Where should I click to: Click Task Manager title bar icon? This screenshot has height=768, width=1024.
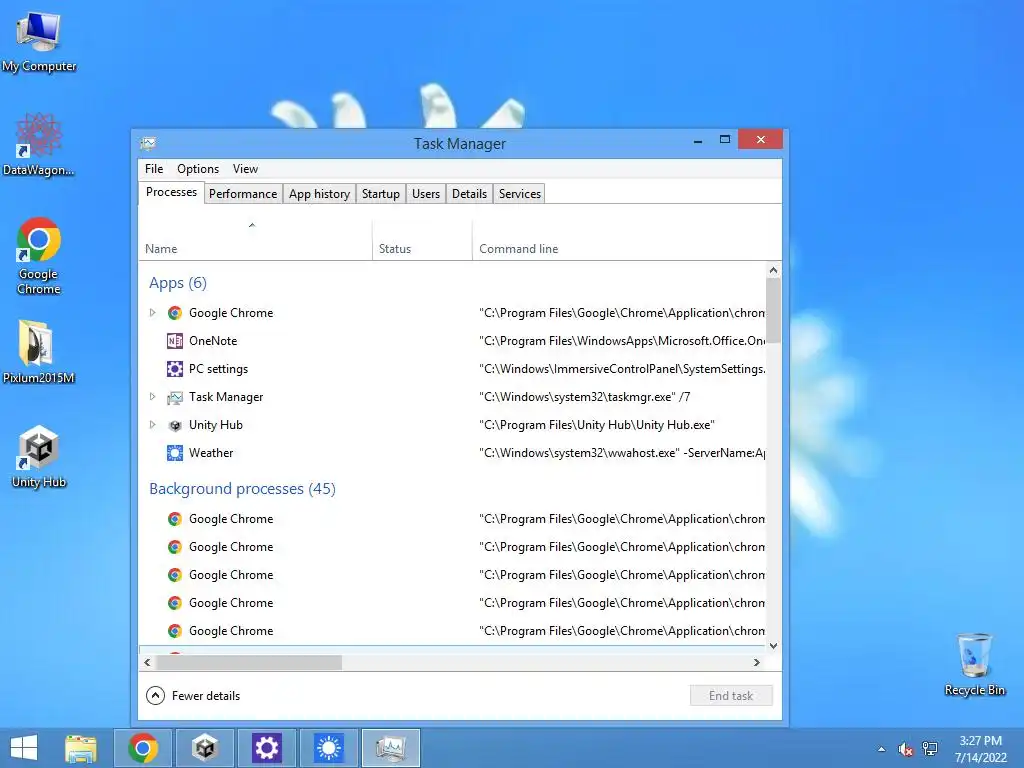[148, 143]
